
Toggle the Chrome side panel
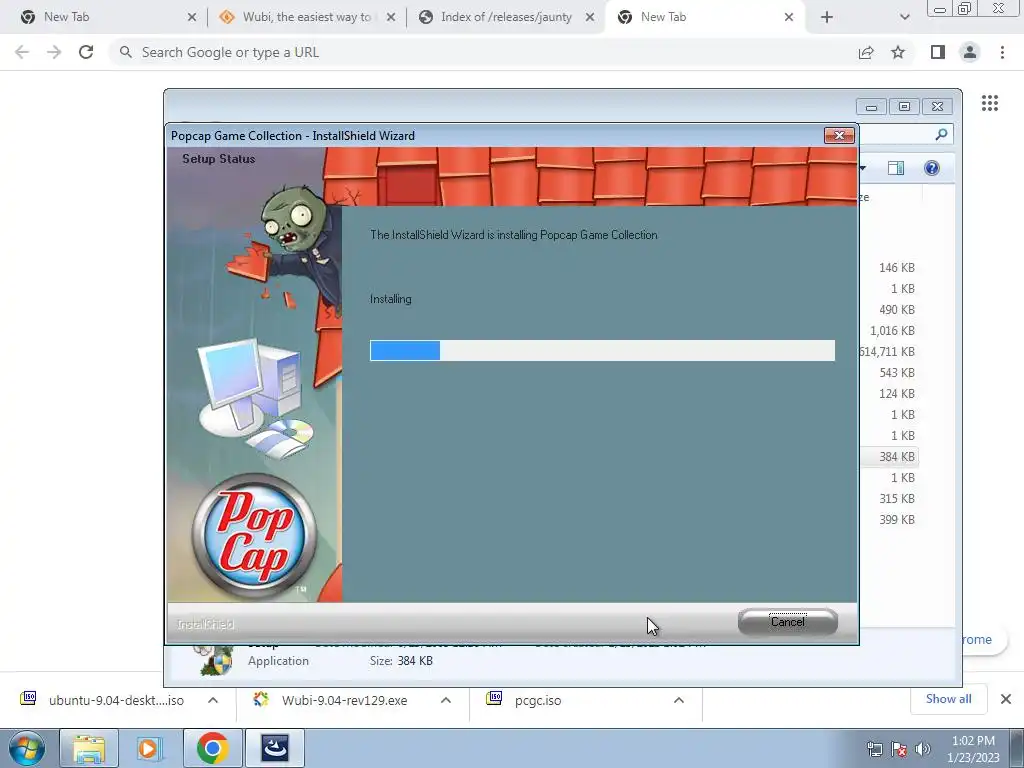[x=938, y=52]
